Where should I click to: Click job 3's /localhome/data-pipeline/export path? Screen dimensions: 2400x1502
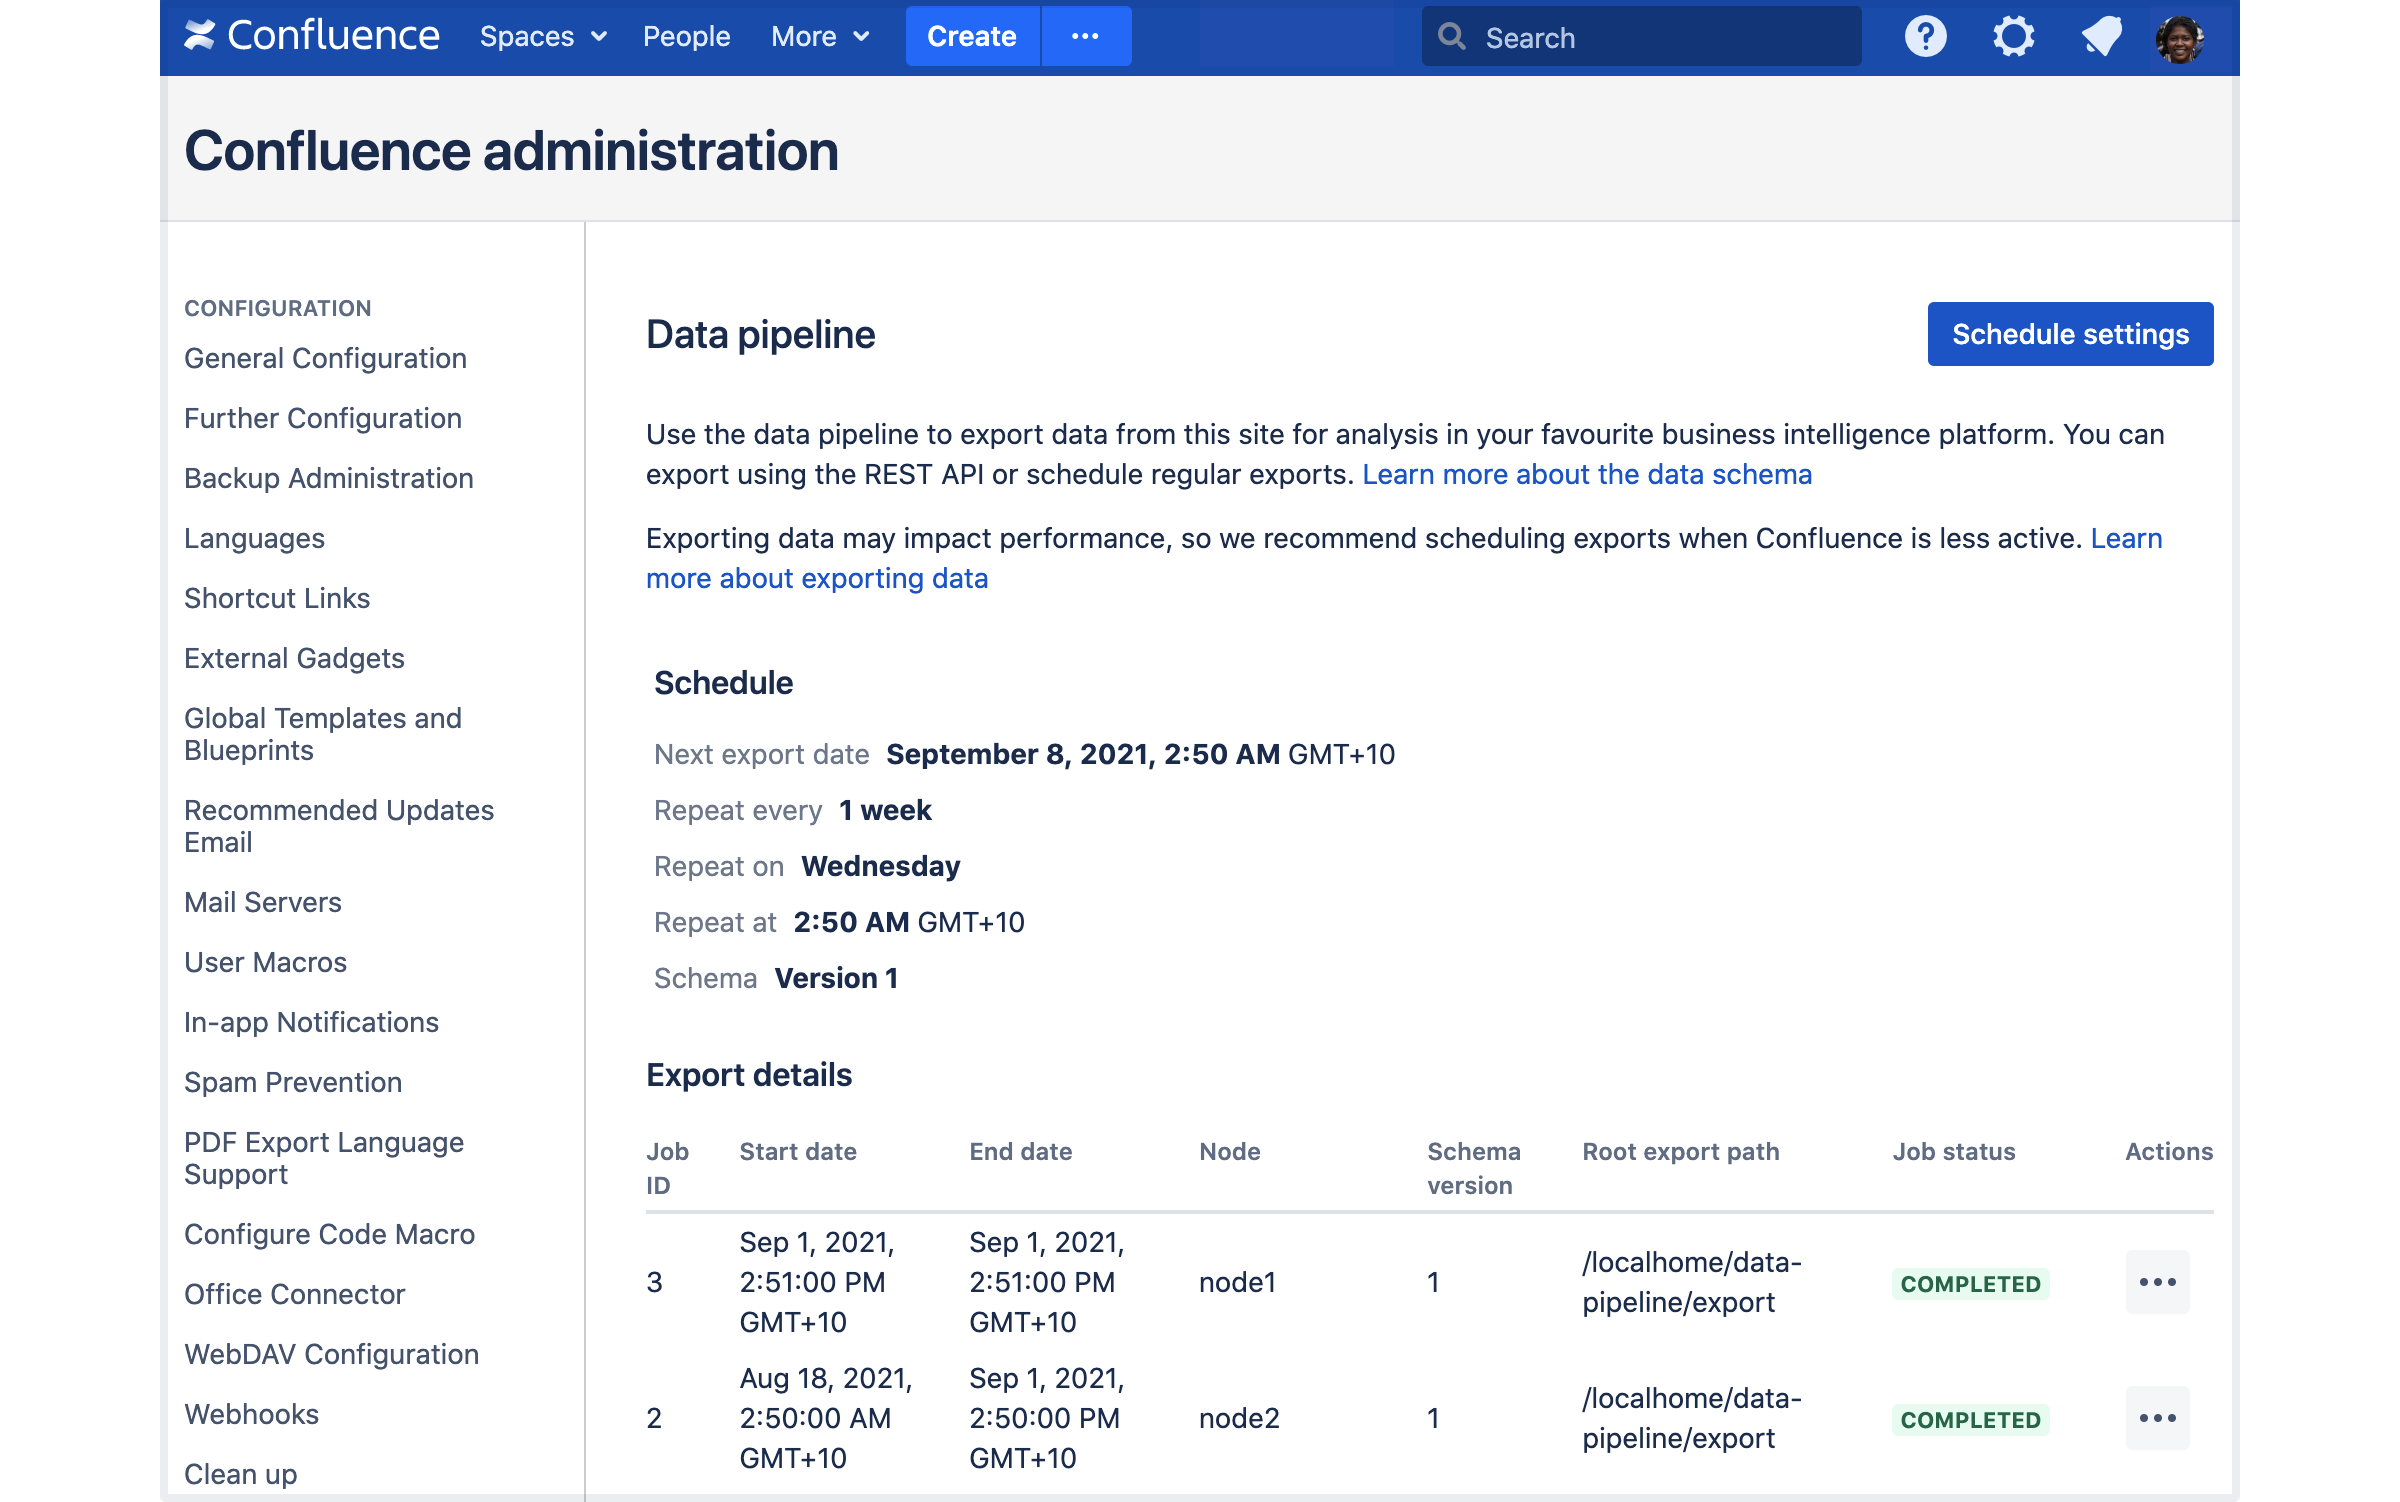[1692, 1282]
